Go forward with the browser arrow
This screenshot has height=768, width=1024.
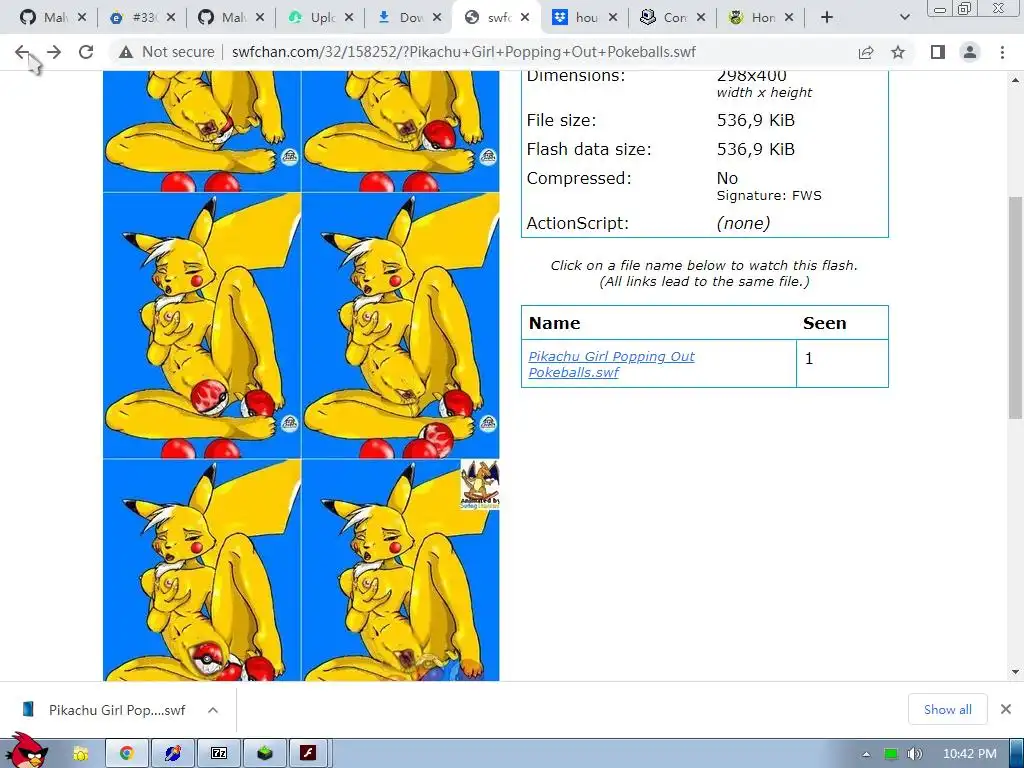pos(54,52)
